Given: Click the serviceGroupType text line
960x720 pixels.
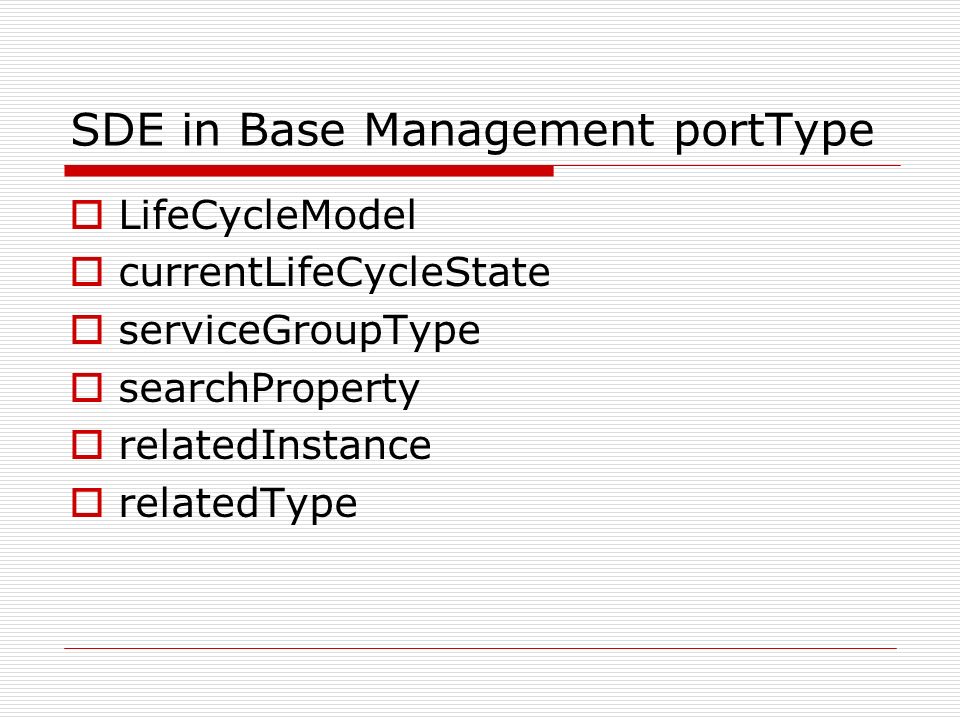Looking at the screenshot, I should 299,331.
